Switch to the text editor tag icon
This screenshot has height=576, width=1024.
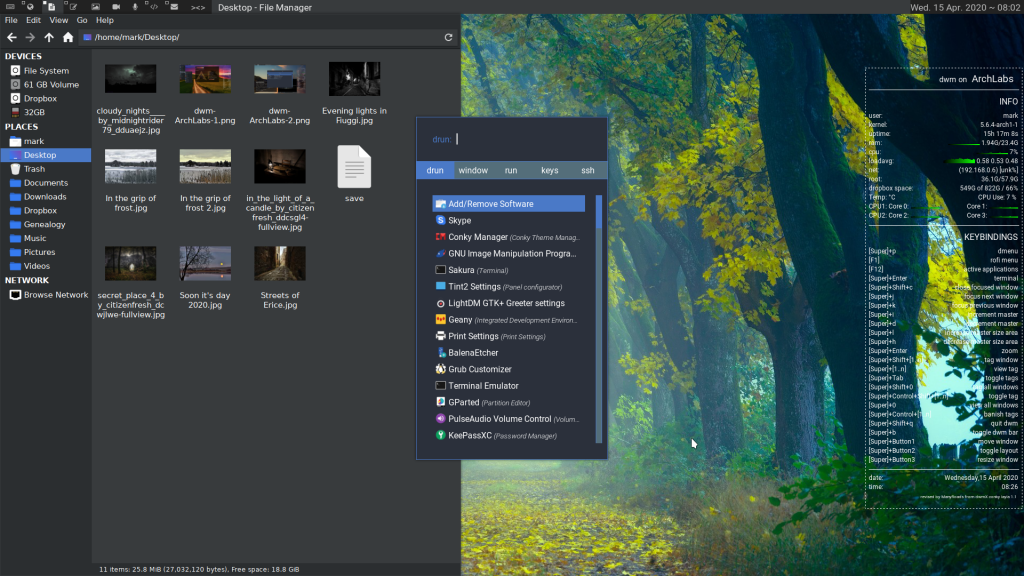tap(72, 7)
